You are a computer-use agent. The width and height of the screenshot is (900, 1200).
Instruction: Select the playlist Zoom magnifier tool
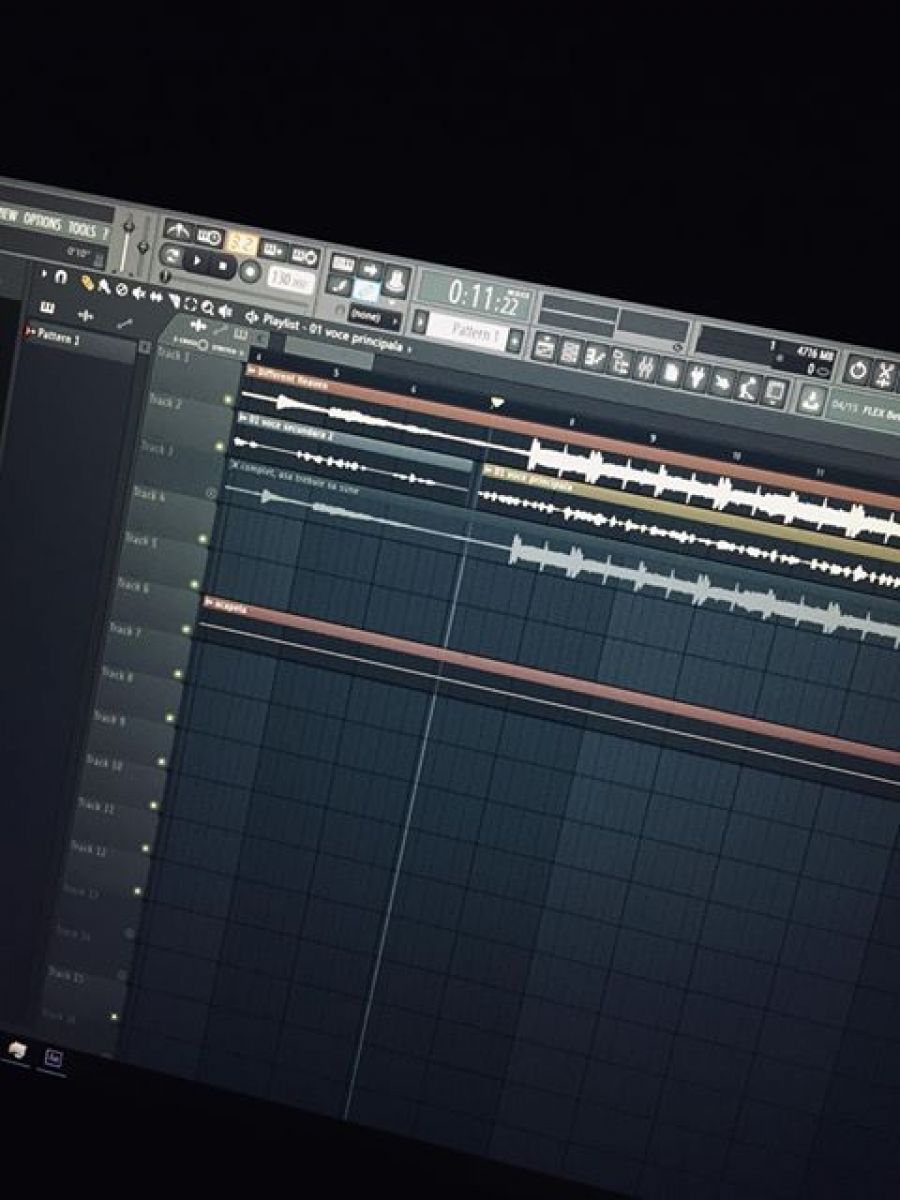pos(207,308)
